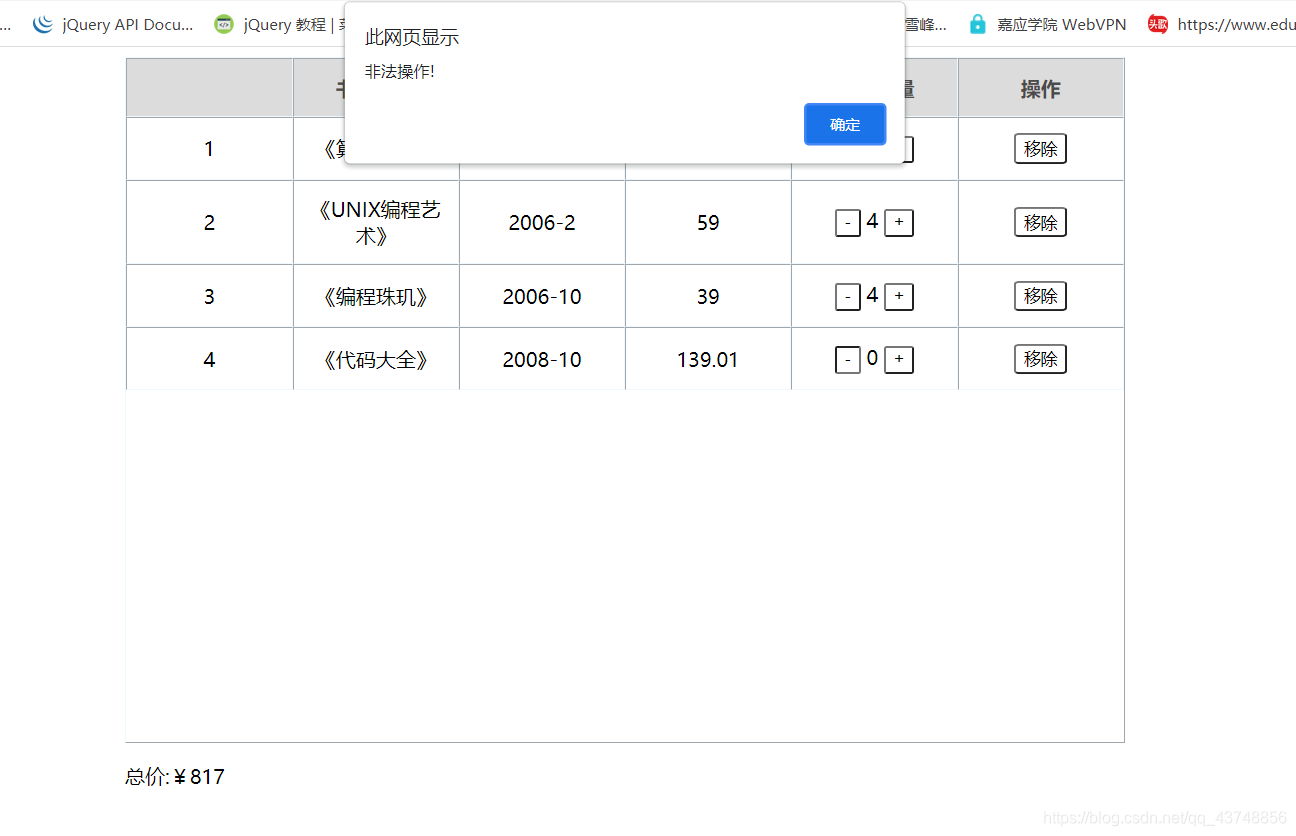This screenshot has height=836, width=1296.
Task: Click the 此网页显示 dialog title
Action: click(412, 38)
